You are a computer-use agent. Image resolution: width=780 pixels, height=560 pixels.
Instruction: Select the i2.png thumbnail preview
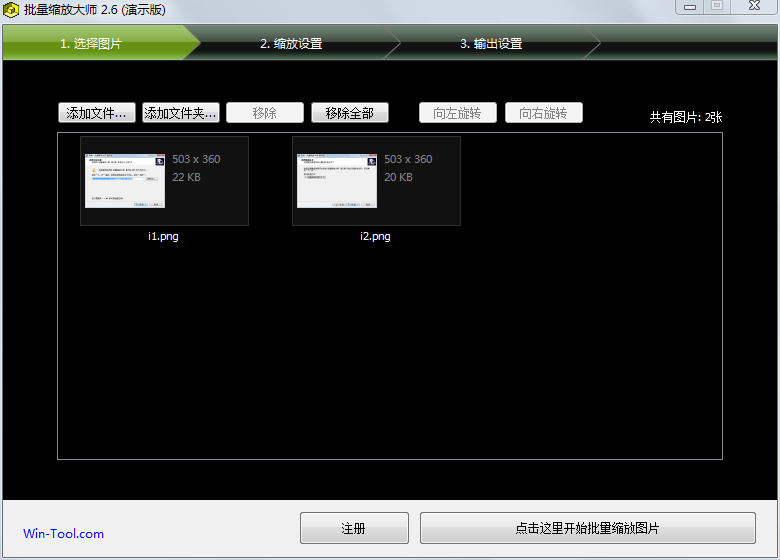[337, 181]
